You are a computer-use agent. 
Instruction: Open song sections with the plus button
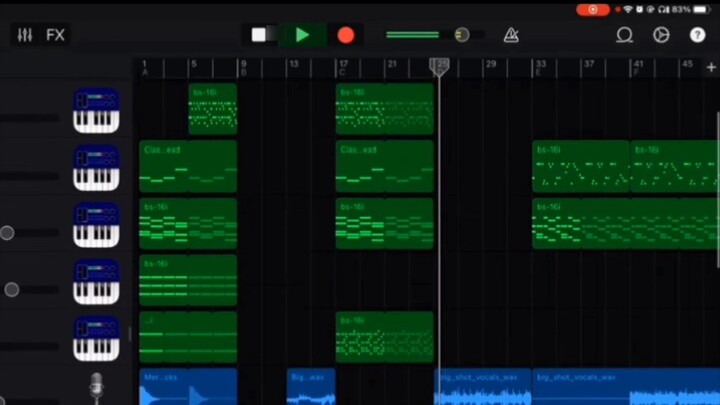point(710,68)
